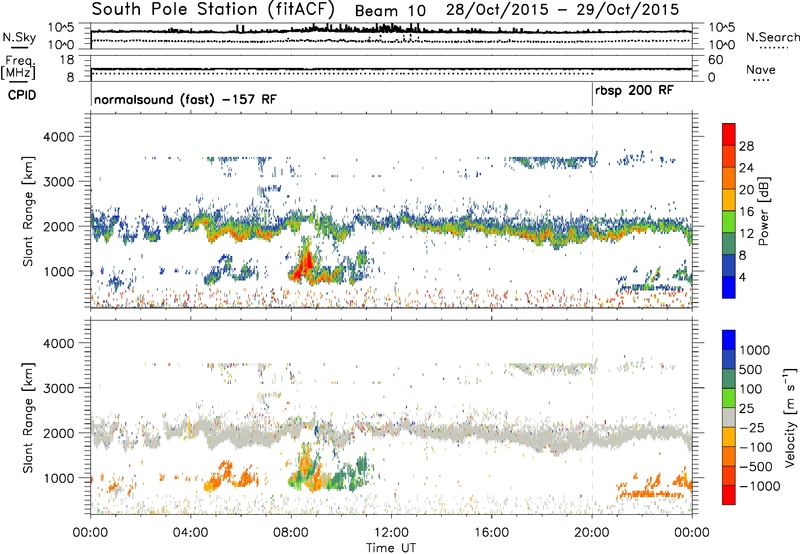800x554 pixels.
Task: Click the 4 dB tick label on the power colorbar
Action: click(x=743, y=277)
